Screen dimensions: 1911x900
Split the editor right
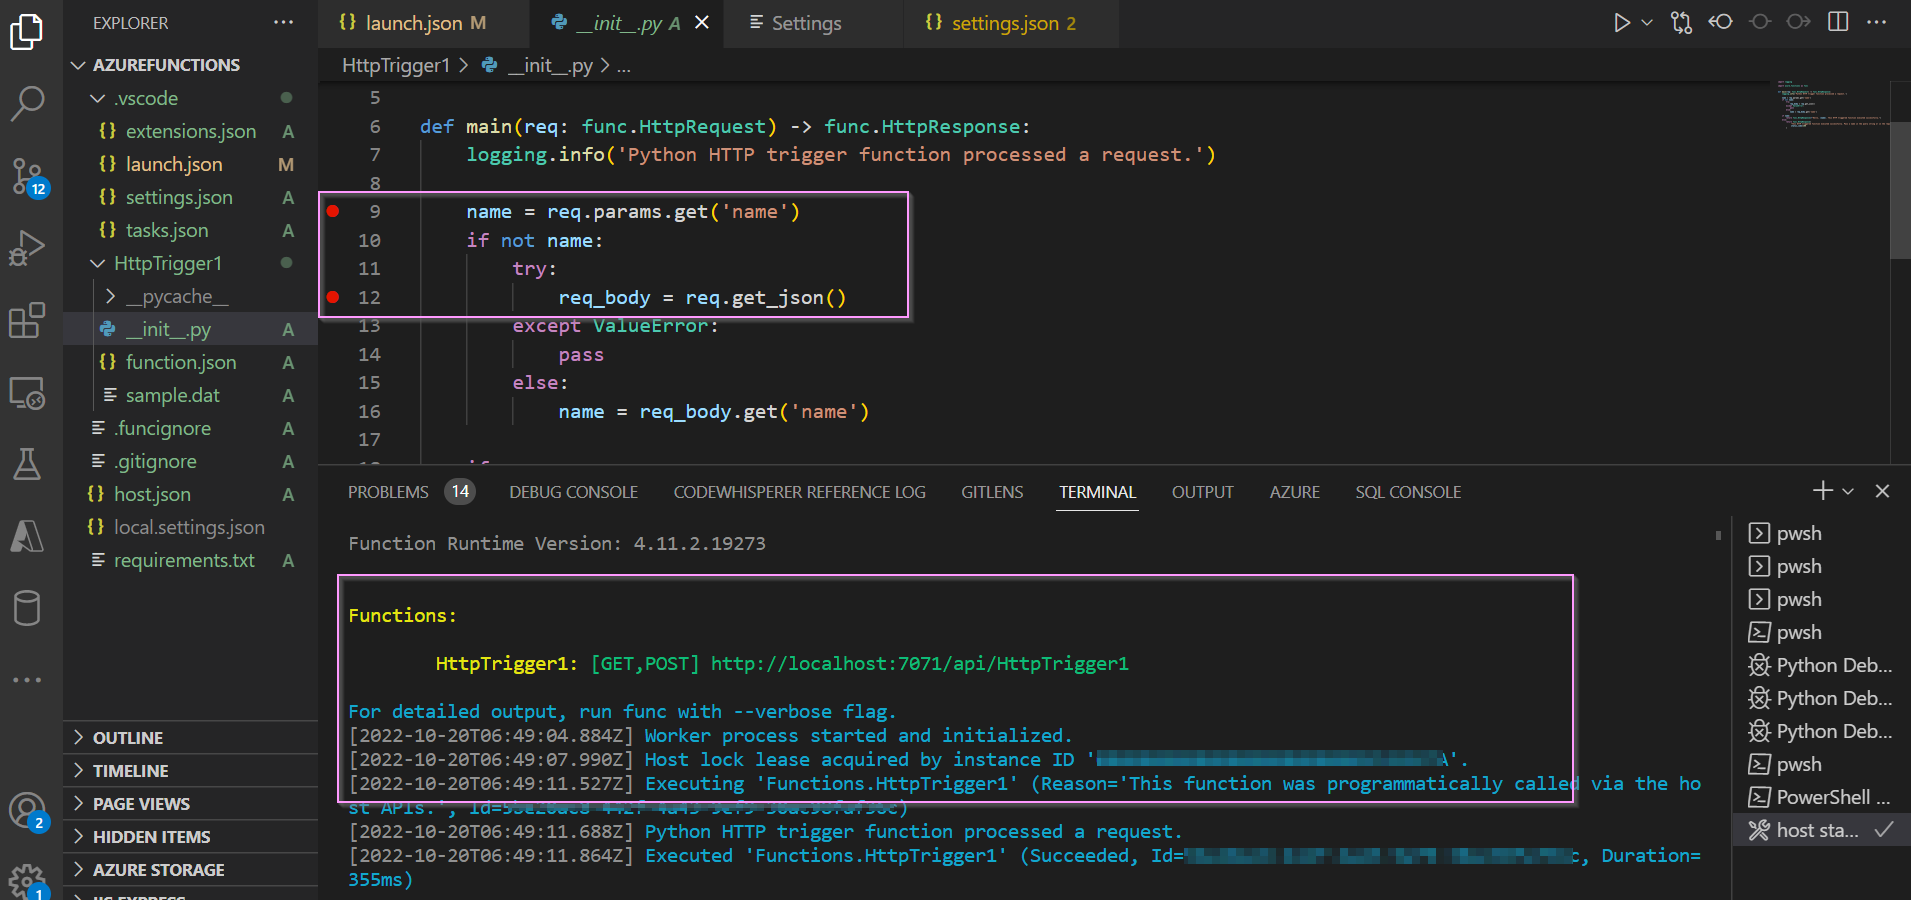(x=1838, y=22)
